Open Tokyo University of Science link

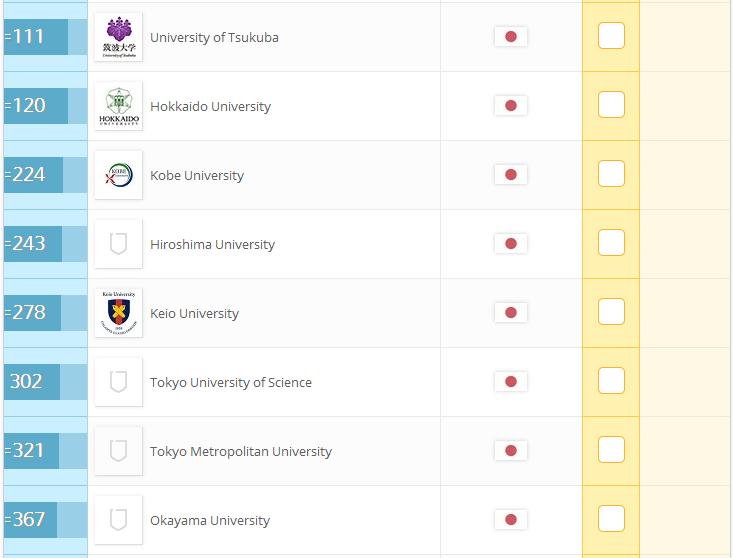pyautogui.click(x=230, y=382)
